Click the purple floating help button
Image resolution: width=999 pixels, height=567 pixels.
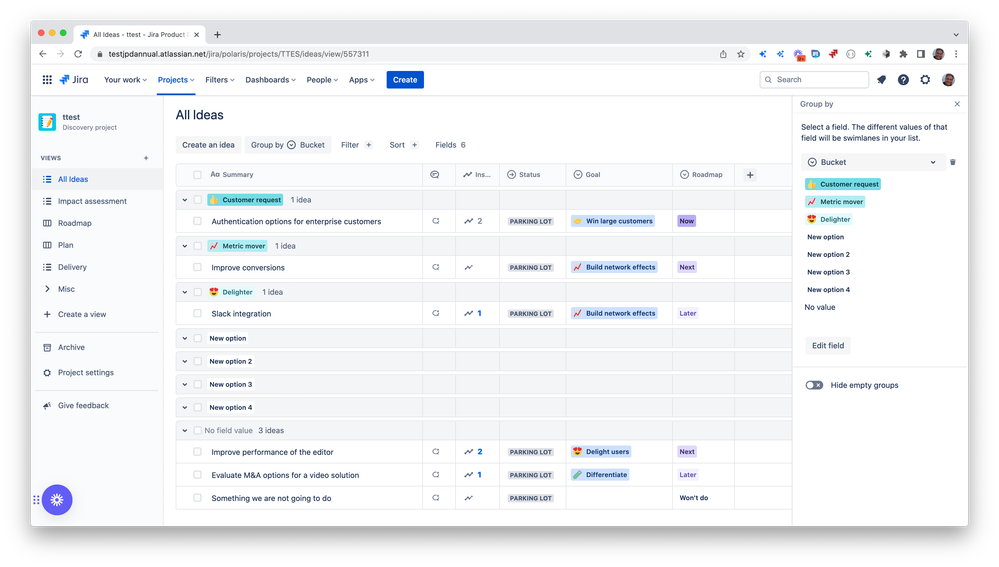57,500
